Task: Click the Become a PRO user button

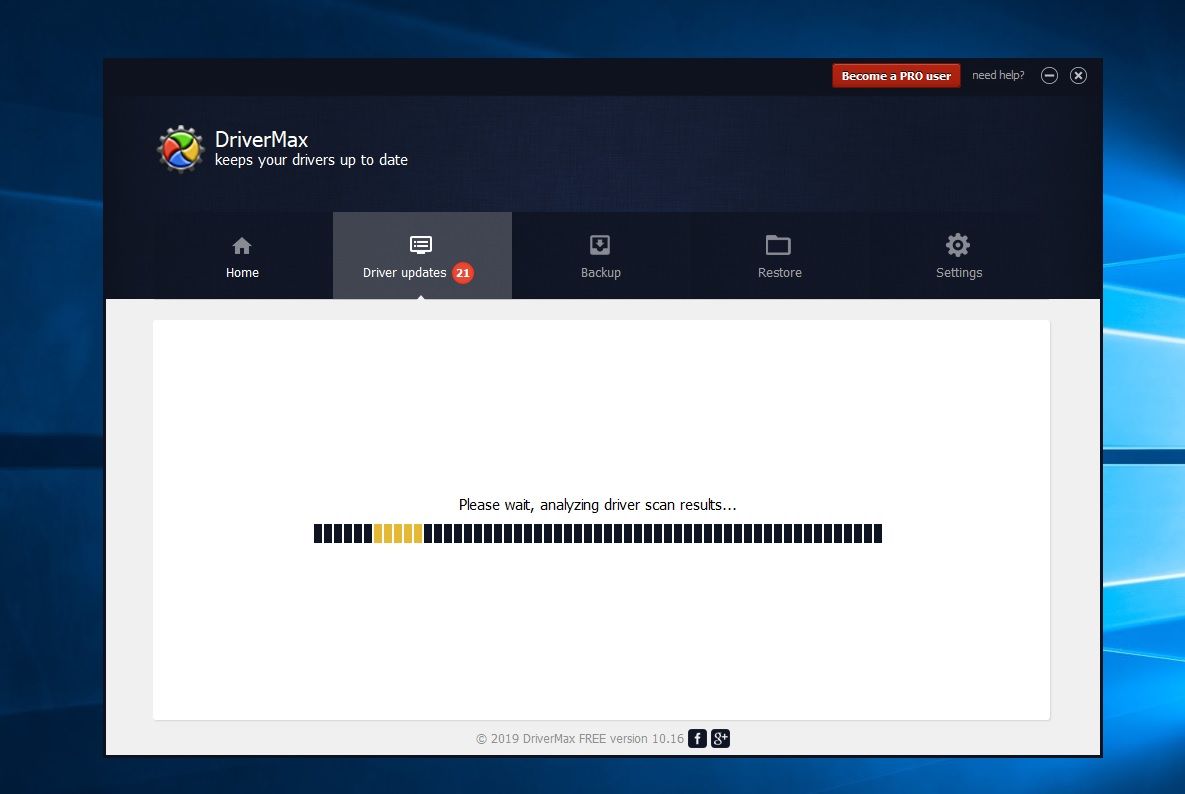Action: pos(895,75)
